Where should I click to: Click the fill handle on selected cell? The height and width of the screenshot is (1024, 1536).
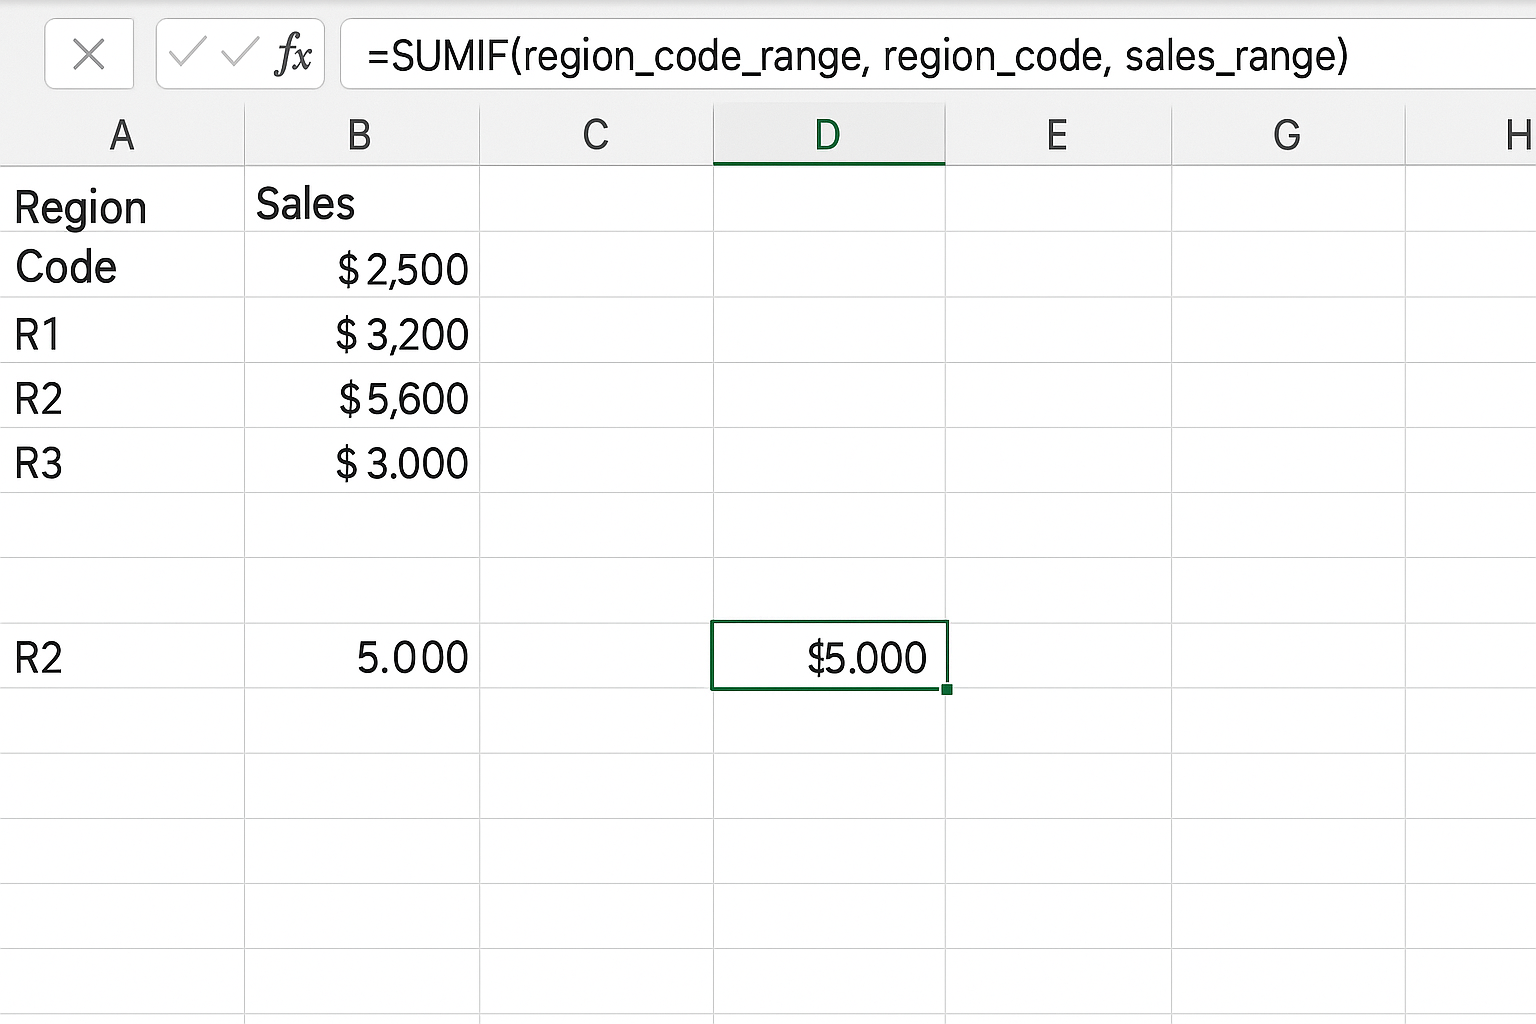(x=947, y=689)
